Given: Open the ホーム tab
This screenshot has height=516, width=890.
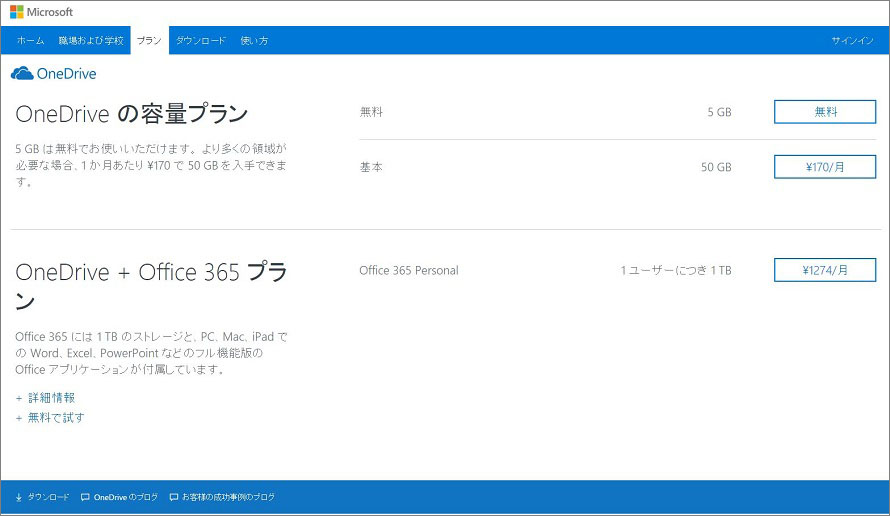Looking at the screenshot, I should 31,40.
